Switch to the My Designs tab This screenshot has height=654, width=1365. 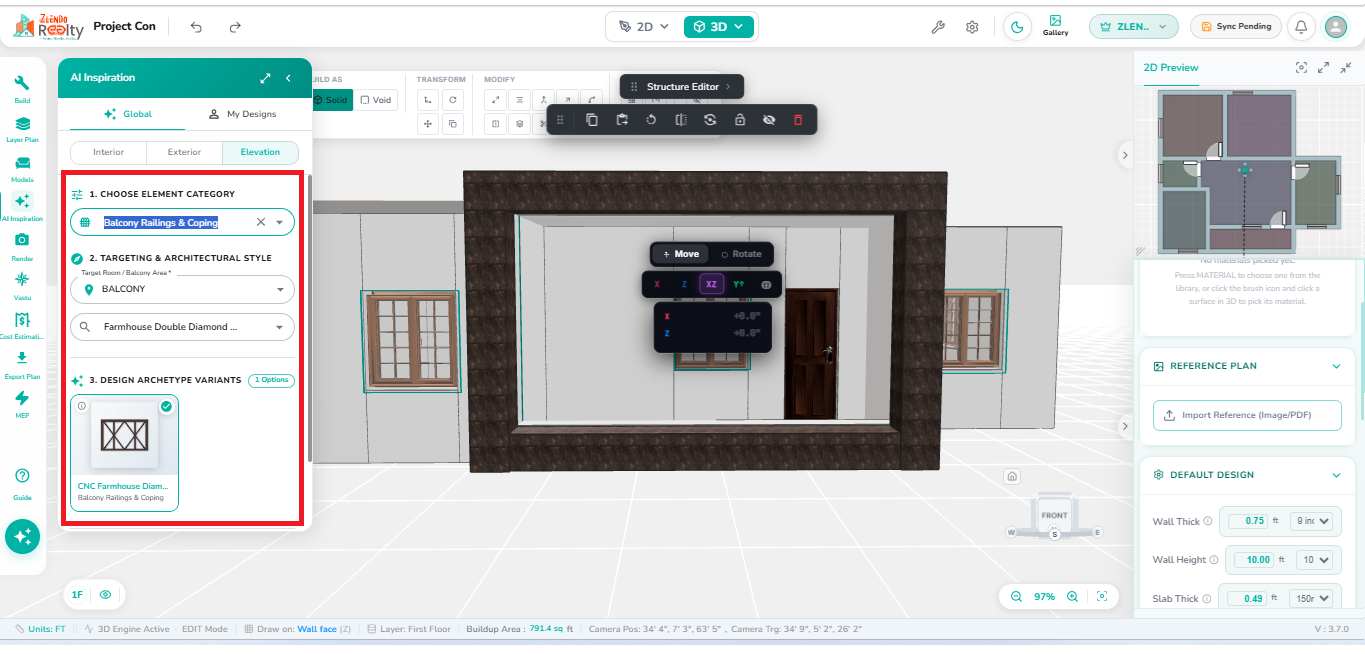coord(242,114)
